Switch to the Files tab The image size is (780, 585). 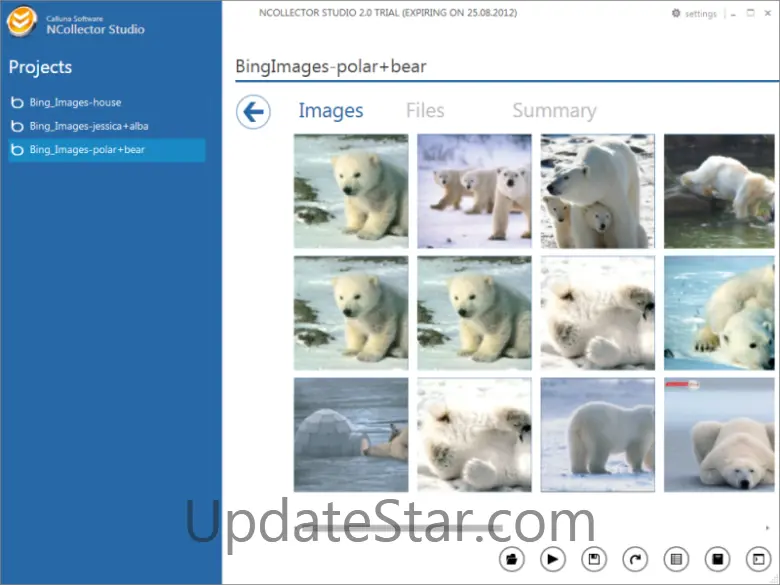point(425,111)
